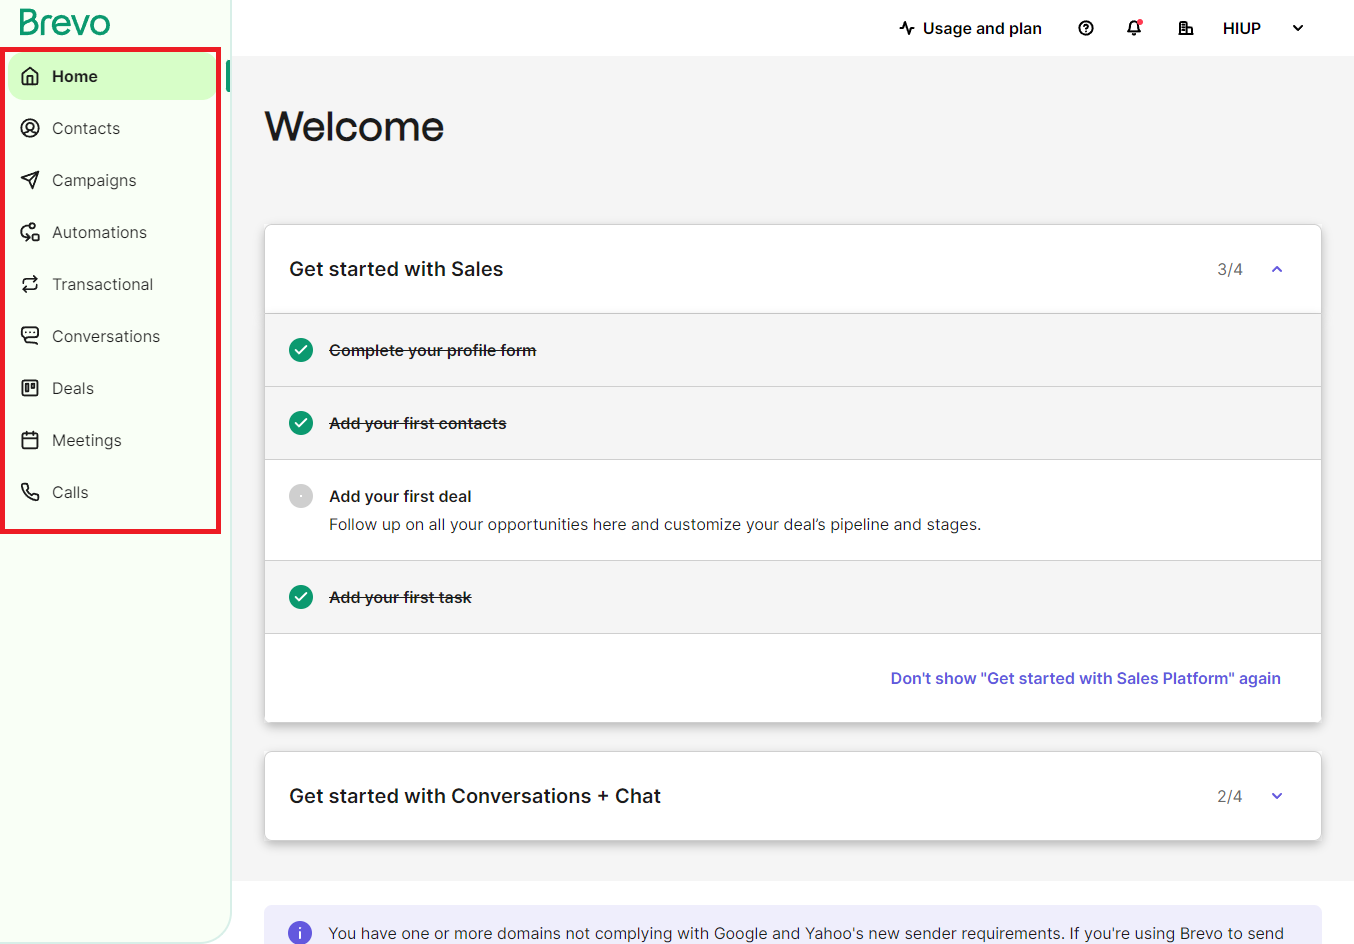Image resolution: width=1354 pixels, height=944 pixels.
Task: Click the grey circle next to Add your first deal
Action: point(301,496)
